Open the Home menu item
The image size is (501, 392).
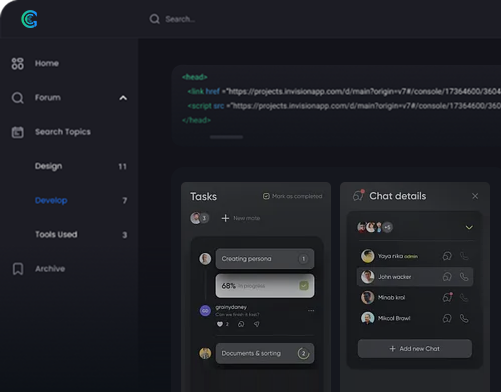point(47,63)
